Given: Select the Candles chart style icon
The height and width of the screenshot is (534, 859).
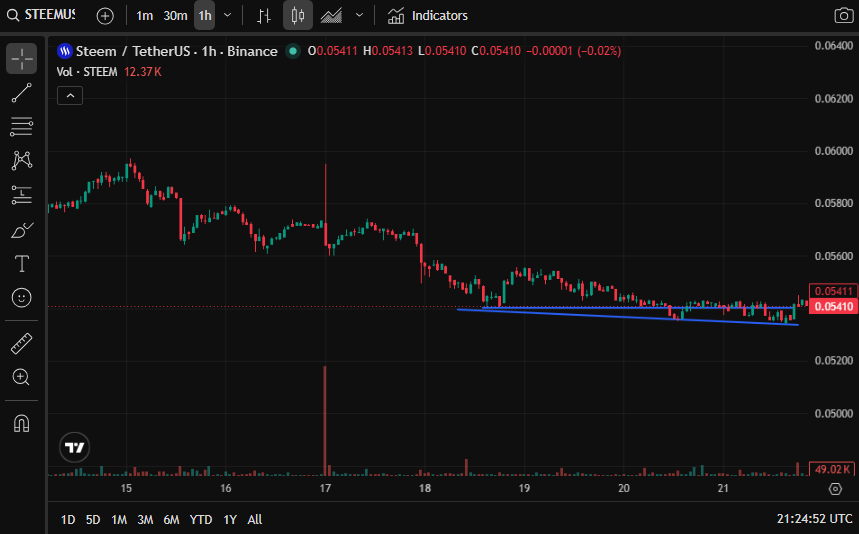Looking at the screenshot, I should point(297,15).
